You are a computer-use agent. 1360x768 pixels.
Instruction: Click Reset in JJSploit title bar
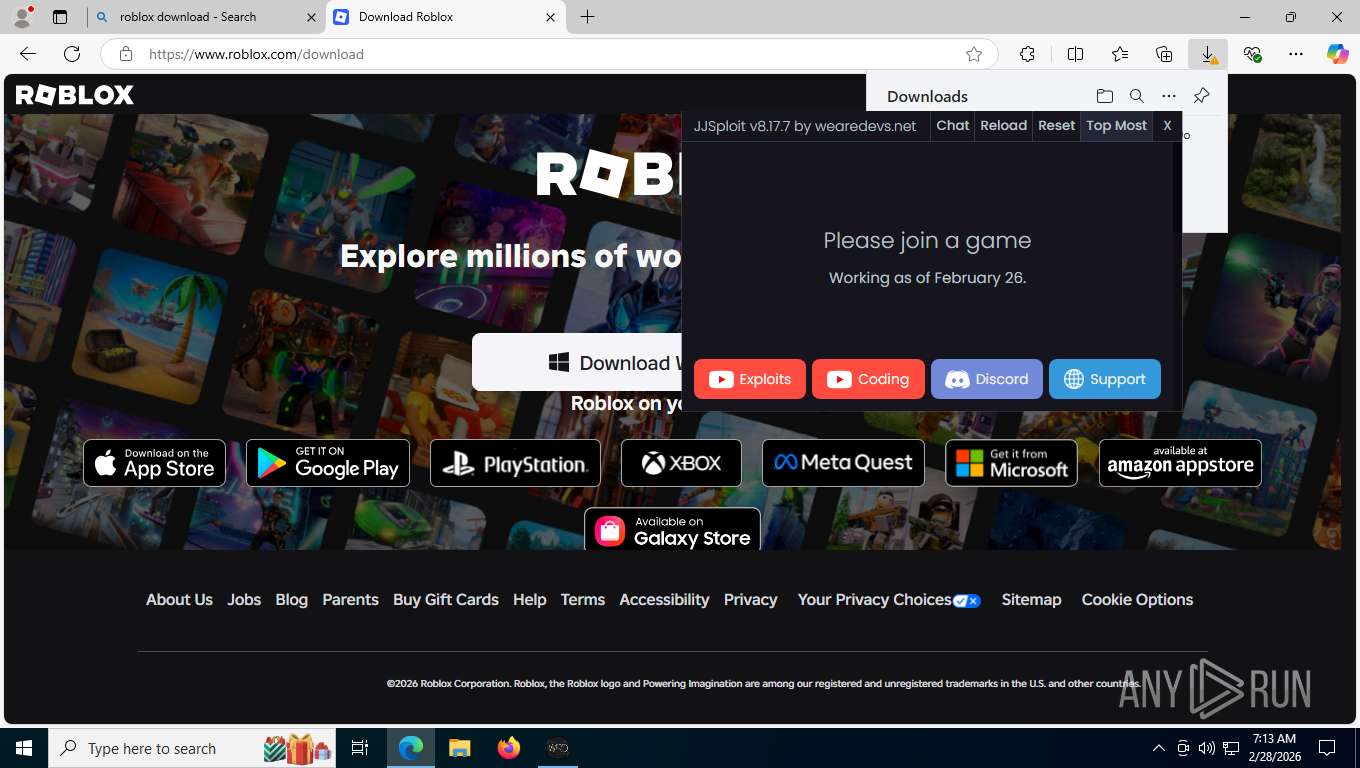(x=1056, y=126)
